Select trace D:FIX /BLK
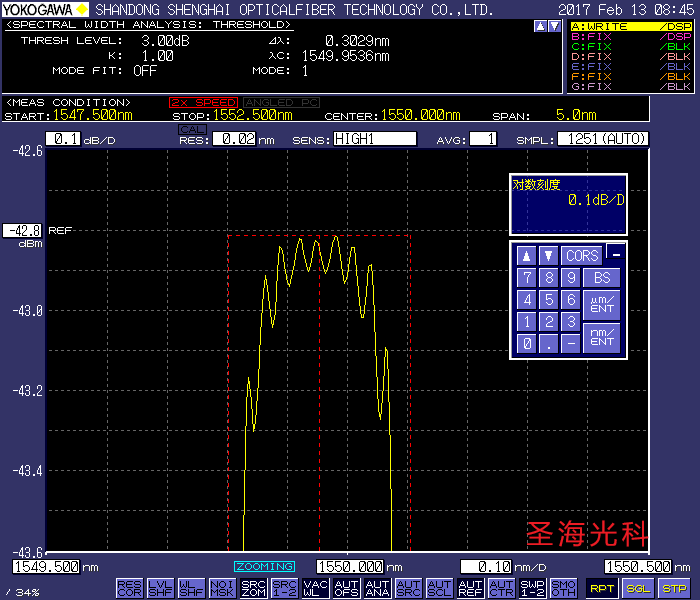 coord(631,57)
